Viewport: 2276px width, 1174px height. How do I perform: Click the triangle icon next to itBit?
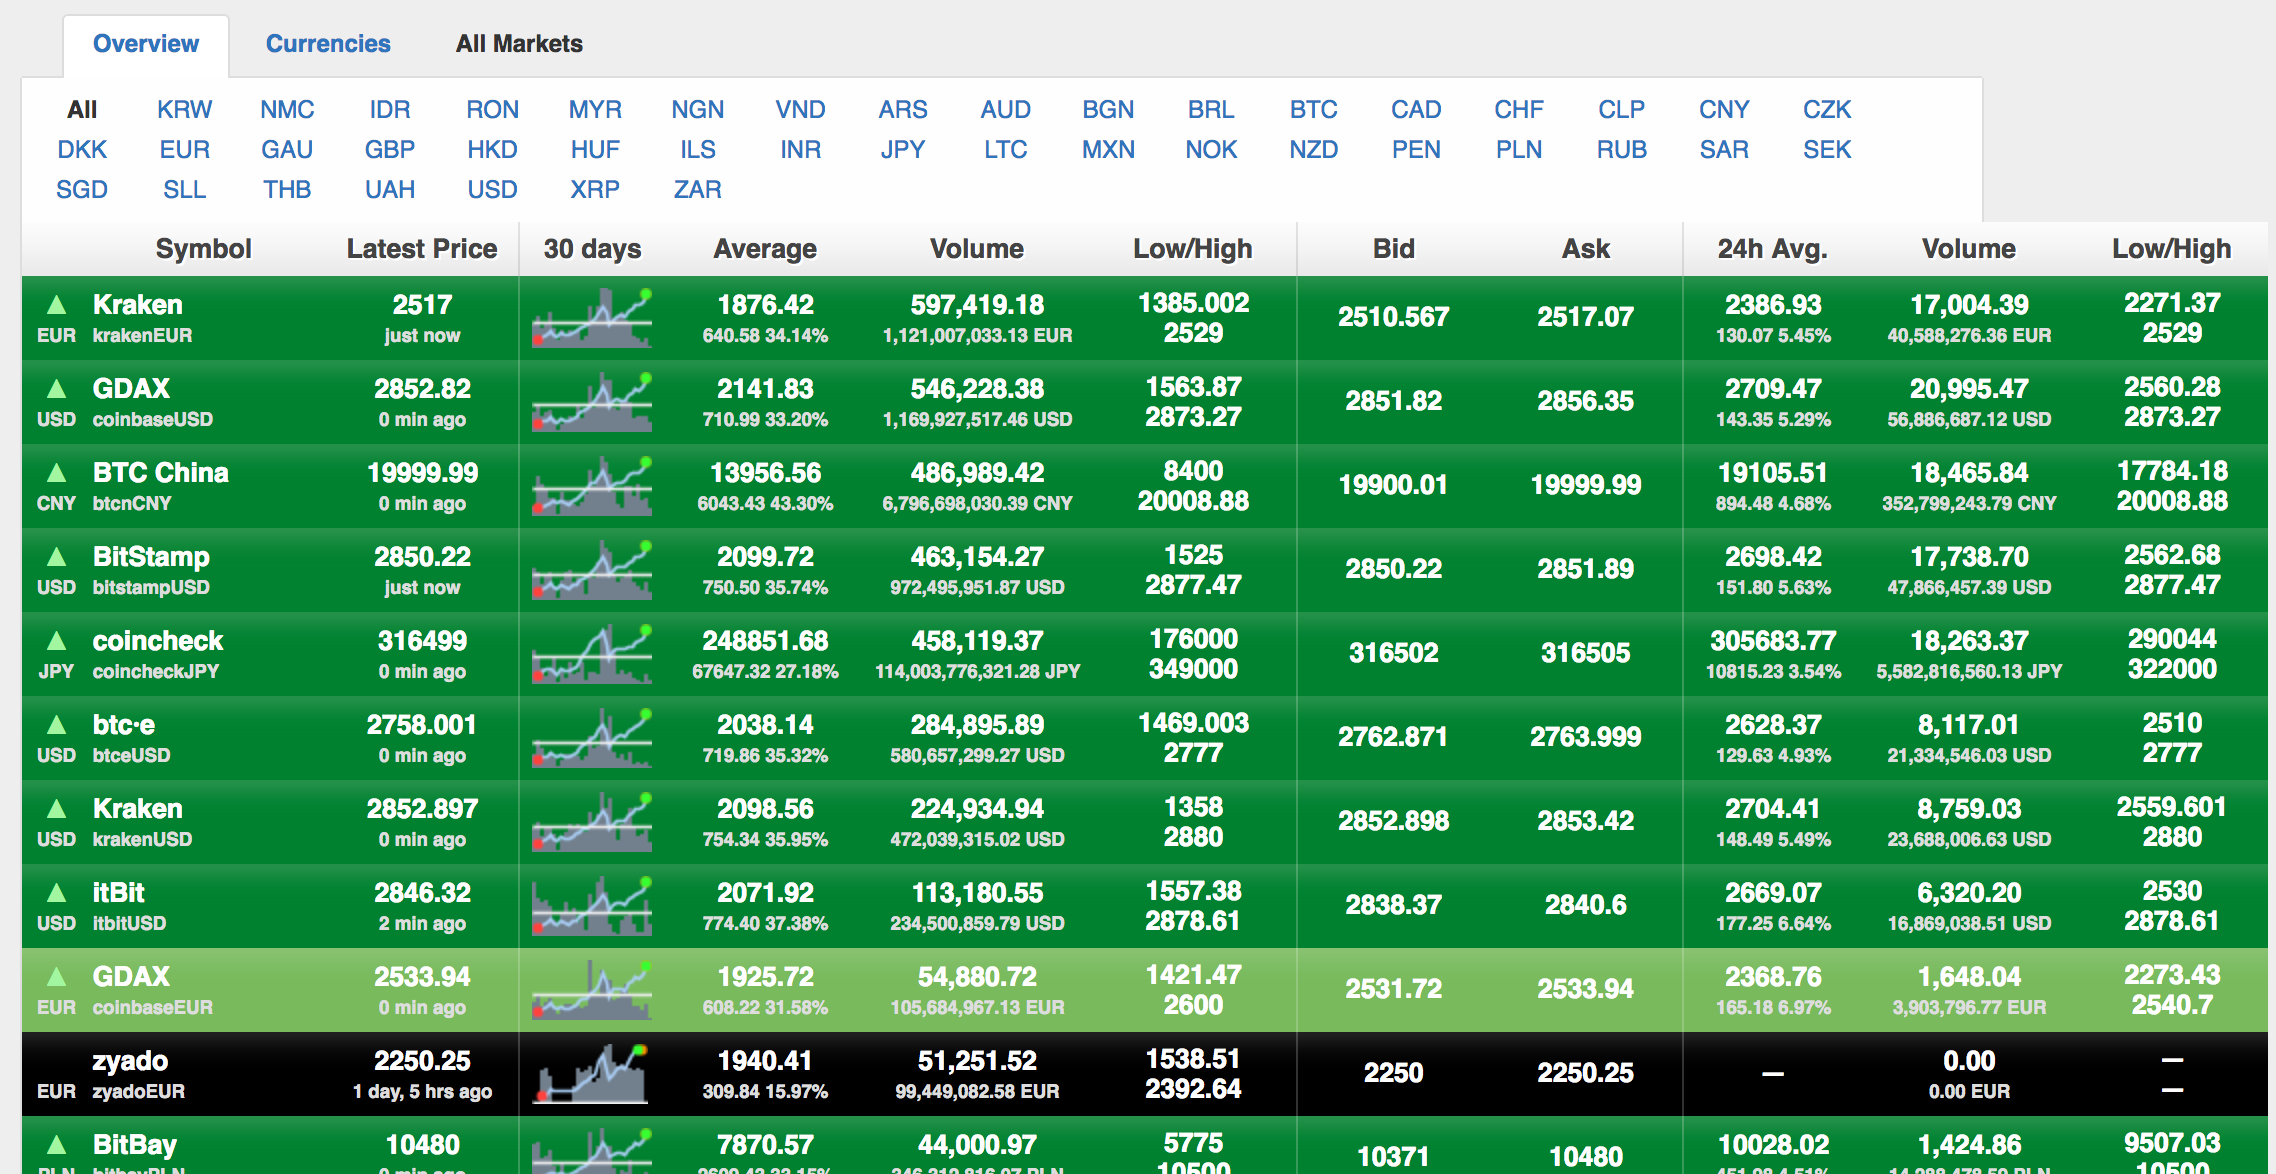coord(57,892)
